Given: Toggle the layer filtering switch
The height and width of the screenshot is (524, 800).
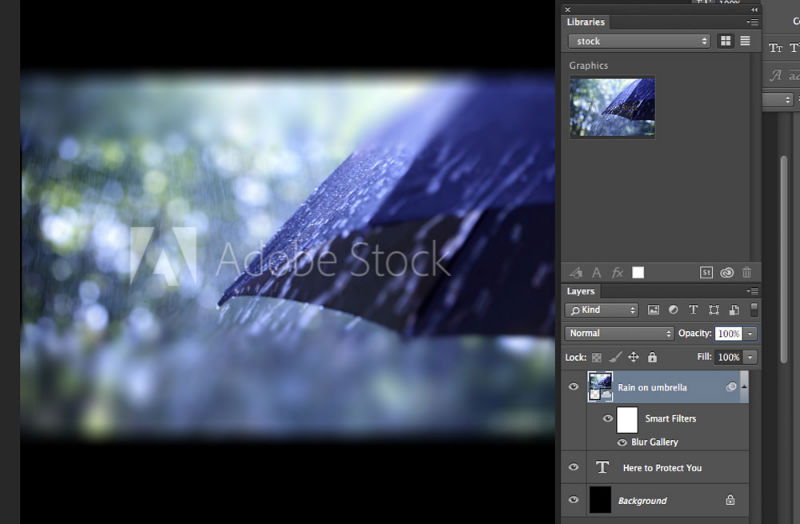Looking at the screenshot, I should point(753,310).
